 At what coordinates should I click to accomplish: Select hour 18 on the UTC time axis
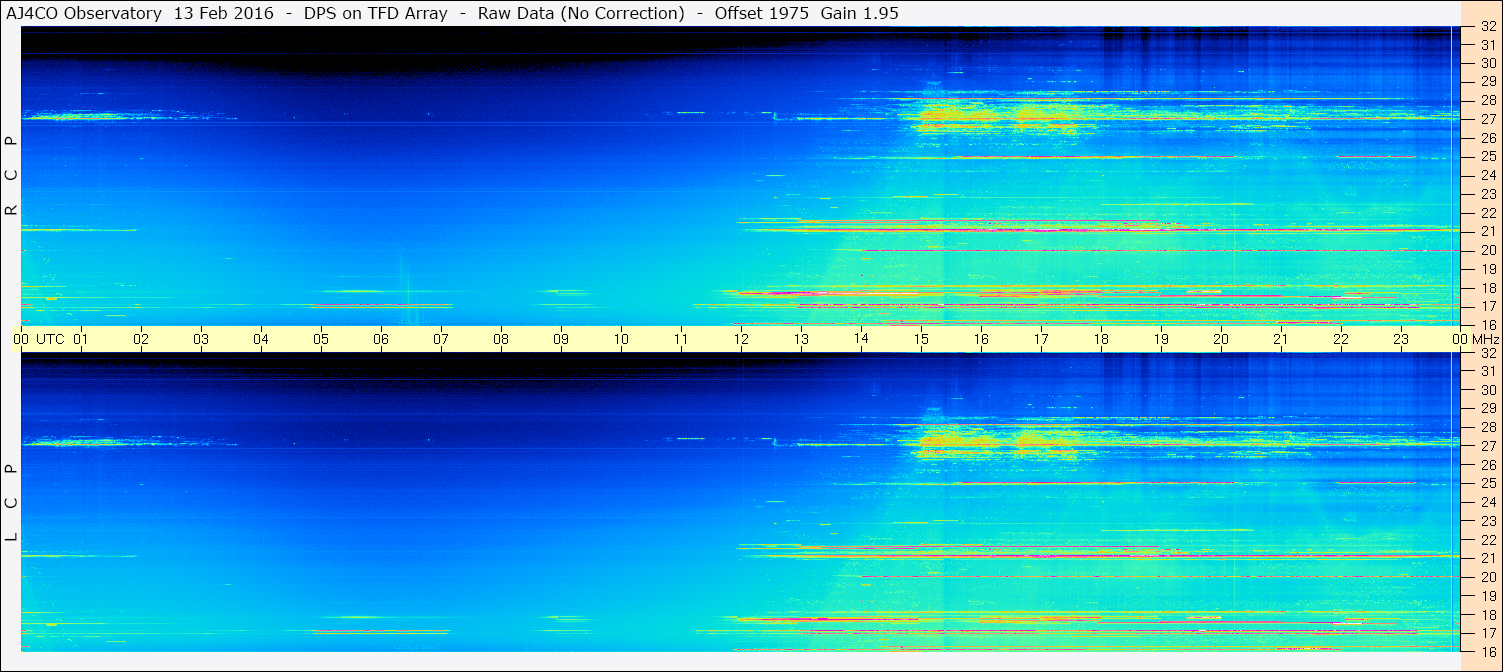(x=1101, y=339)
